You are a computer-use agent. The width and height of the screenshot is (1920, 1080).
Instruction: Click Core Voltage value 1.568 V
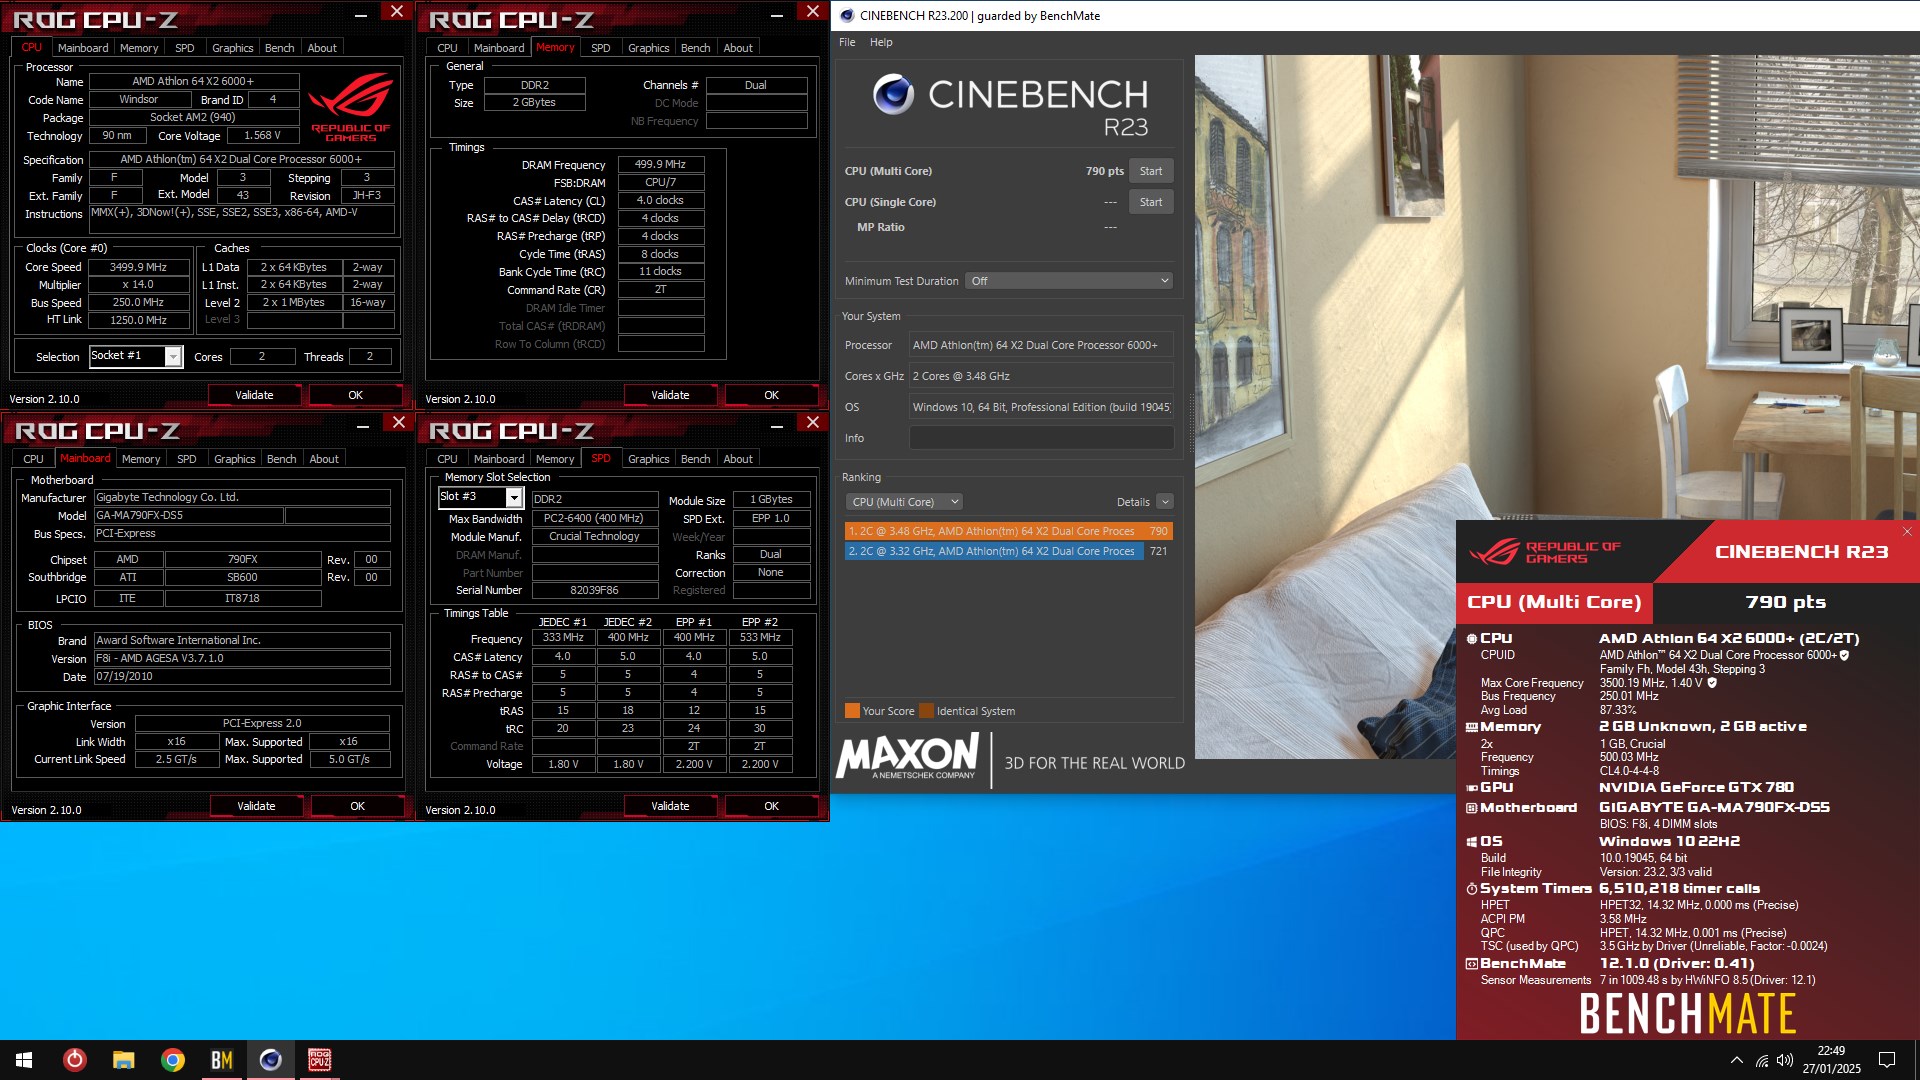[x=262, y=135]
